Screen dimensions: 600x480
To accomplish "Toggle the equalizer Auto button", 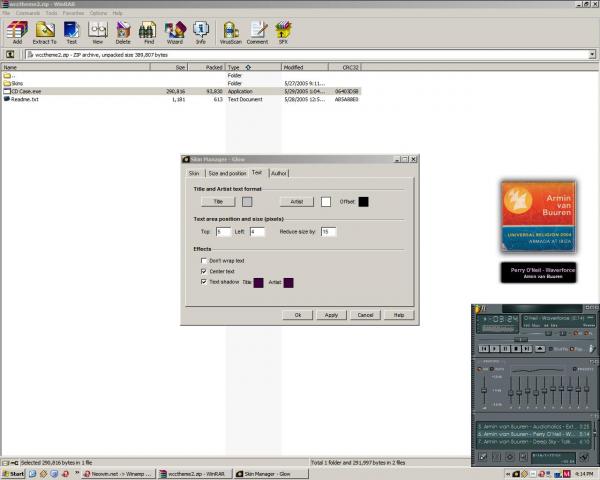I will (497, 369).
